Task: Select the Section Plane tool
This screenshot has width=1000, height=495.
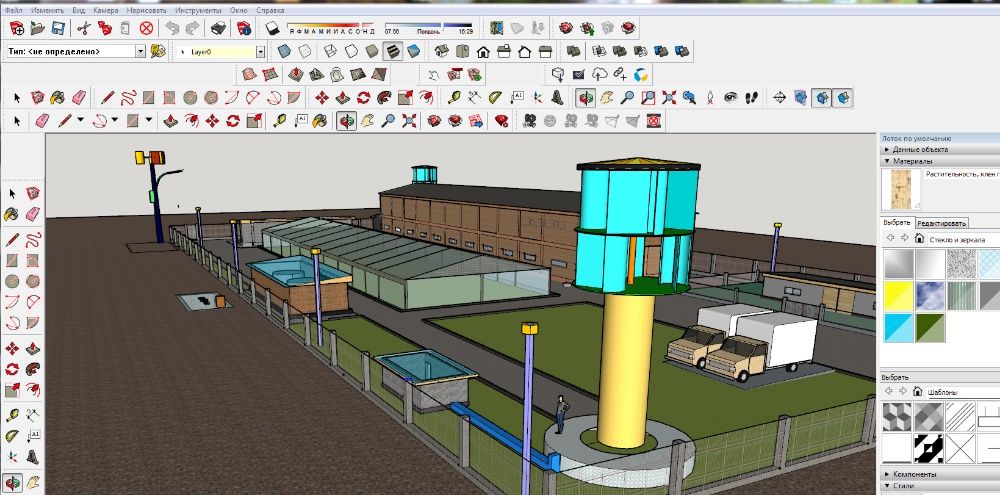Action: (x=779, y=98)
